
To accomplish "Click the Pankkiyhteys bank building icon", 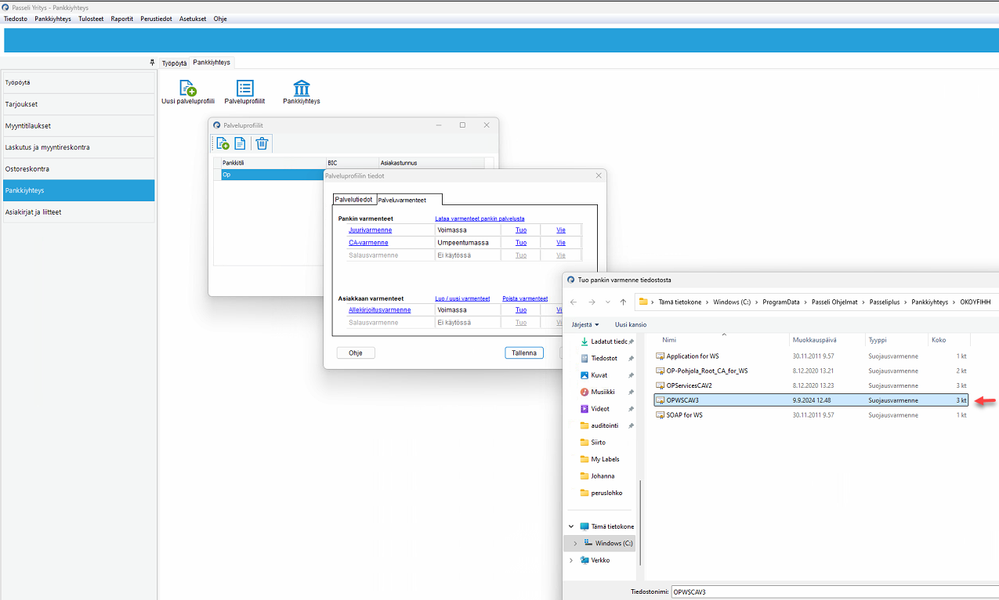I will point(301,88).
